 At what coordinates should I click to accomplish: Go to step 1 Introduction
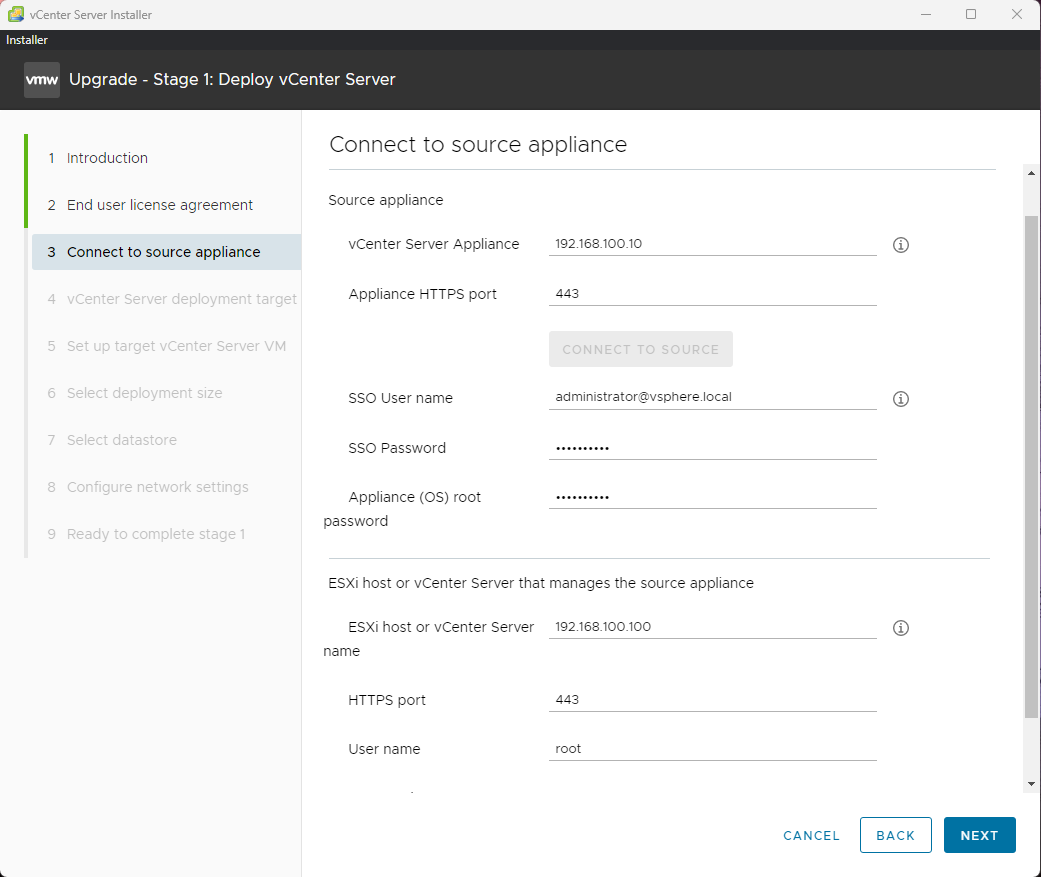107,158
